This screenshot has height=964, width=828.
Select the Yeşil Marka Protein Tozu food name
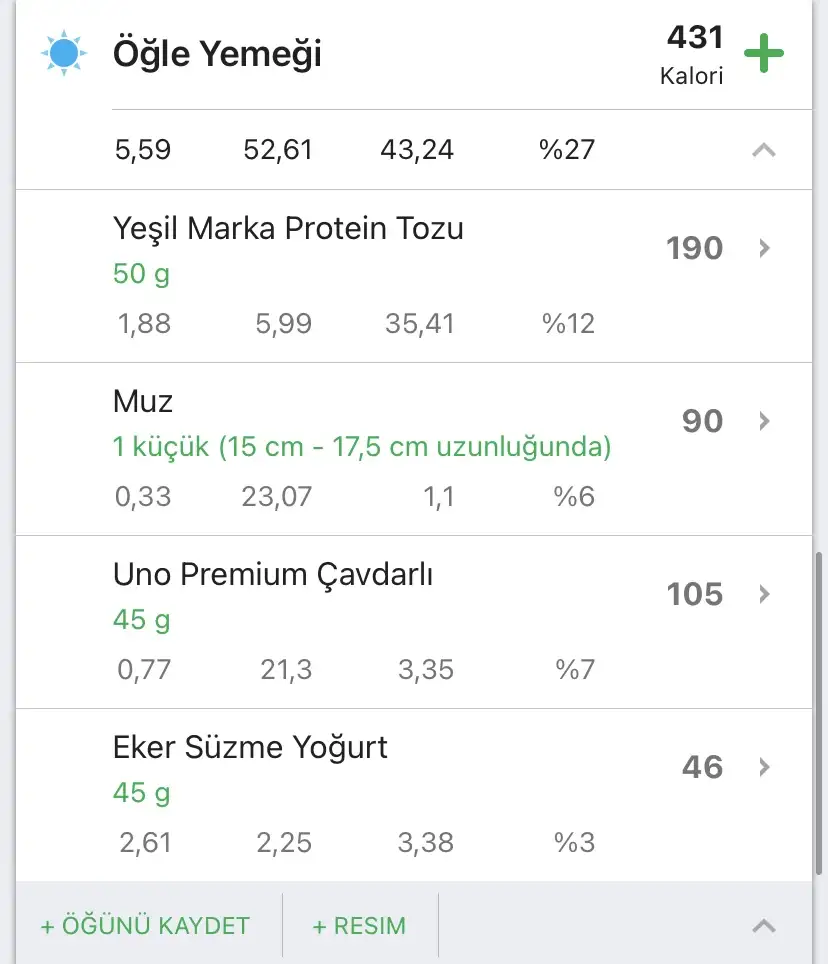pyautogui.click(x=288, y=229)
